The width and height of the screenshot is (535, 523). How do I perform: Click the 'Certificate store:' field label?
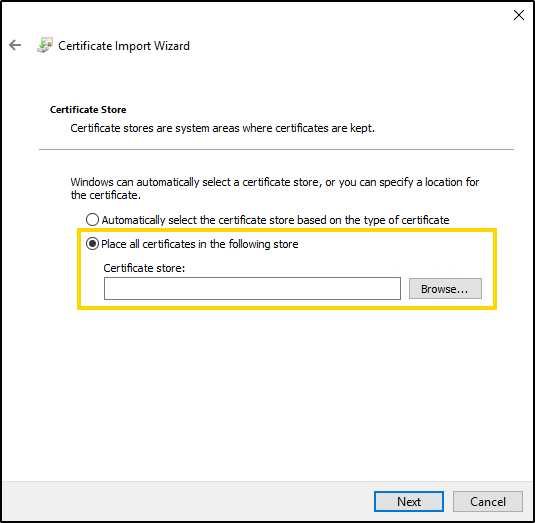[x=144, y=268]
